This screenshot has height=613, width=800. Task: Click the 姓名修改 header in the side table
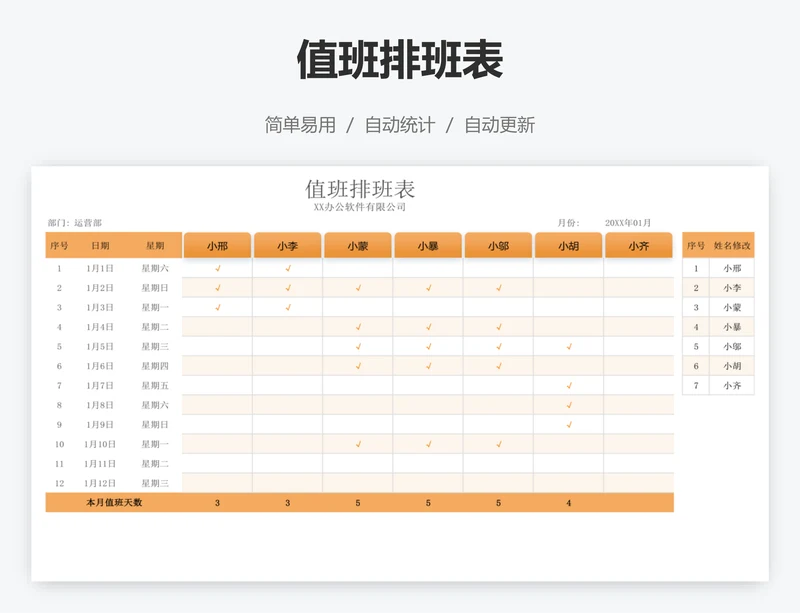click(732, 246)
